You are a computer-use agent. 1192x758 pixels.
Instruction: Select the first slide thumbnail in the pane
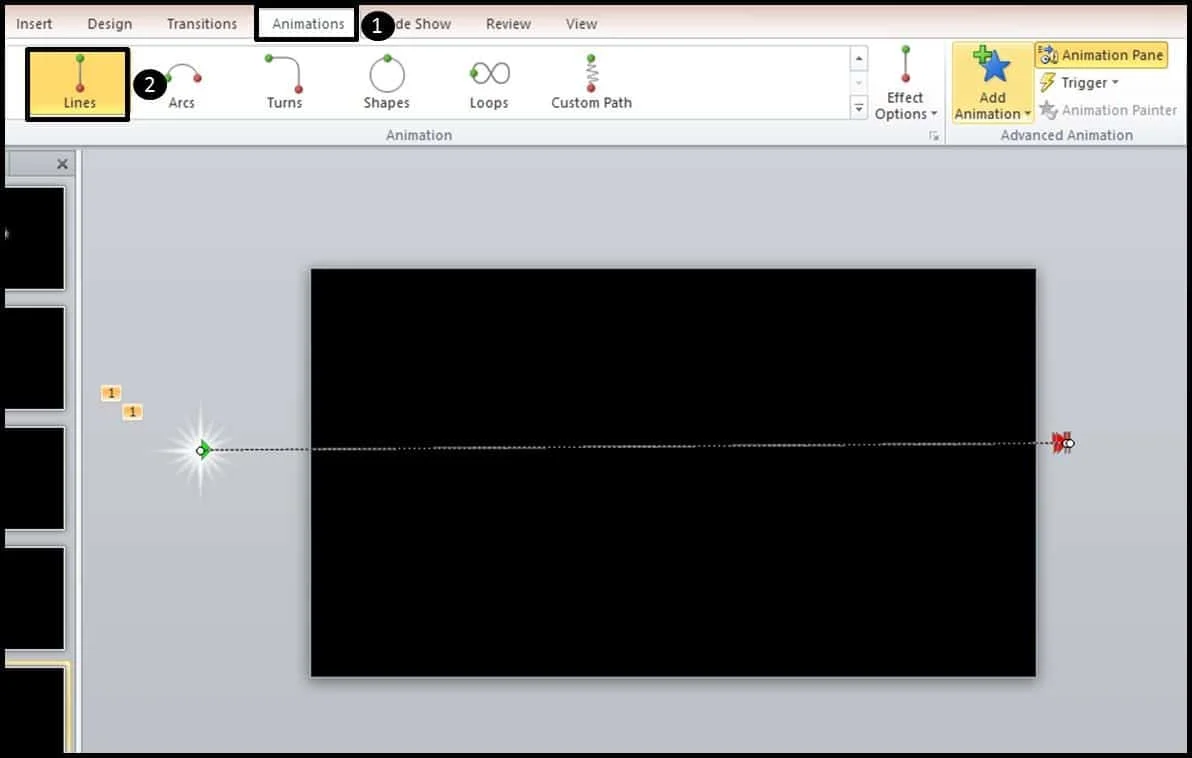tap(34, 238)
